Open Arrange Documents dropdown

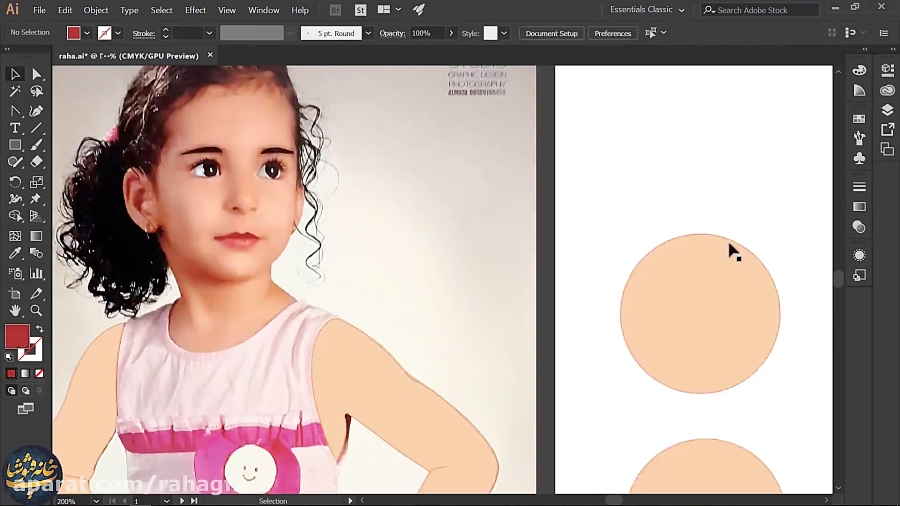pyautogui.click(x=389, y=10)
